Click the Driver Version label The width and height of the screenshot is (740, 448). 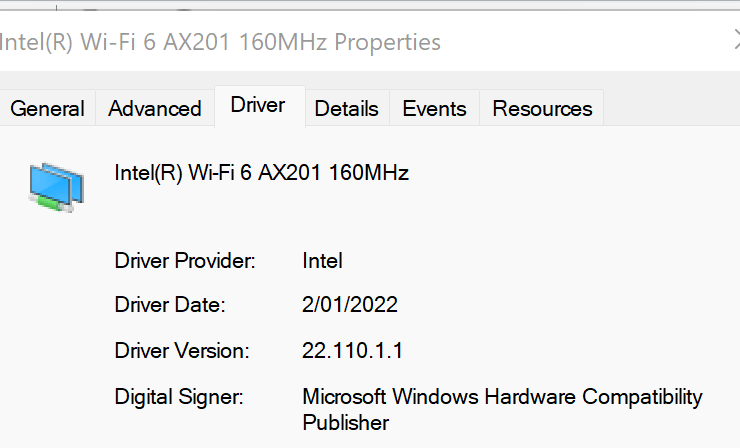point(182,351)
